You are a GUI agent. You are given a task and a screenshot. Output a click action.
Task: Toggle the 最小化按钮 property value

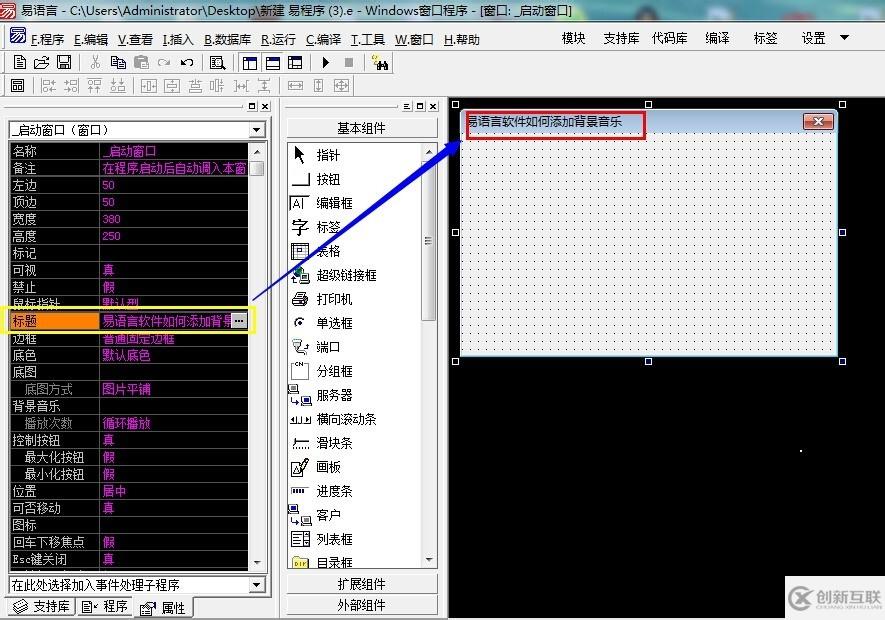coord(174,474)
